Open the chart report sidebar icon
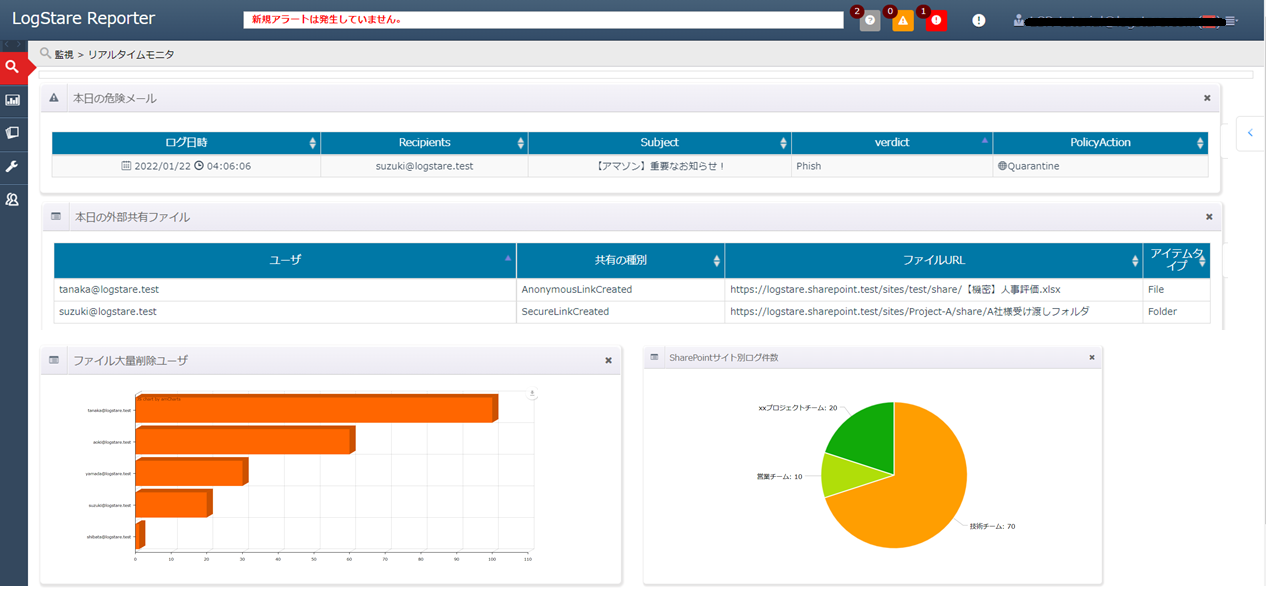This screenshot has width=1266, height=589. (x=13, y=100)
